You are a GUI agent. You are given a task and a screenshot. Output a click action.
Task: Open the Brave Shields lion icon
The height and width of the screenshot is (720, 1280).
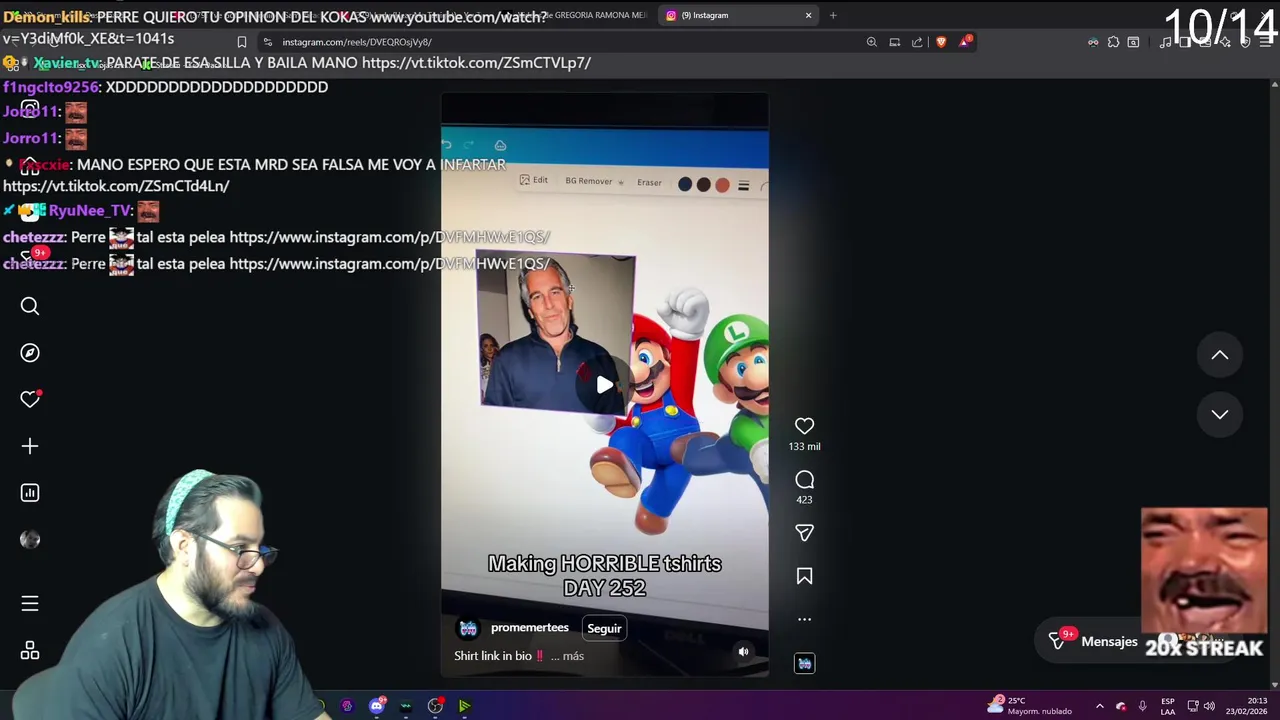coord(941,42)
